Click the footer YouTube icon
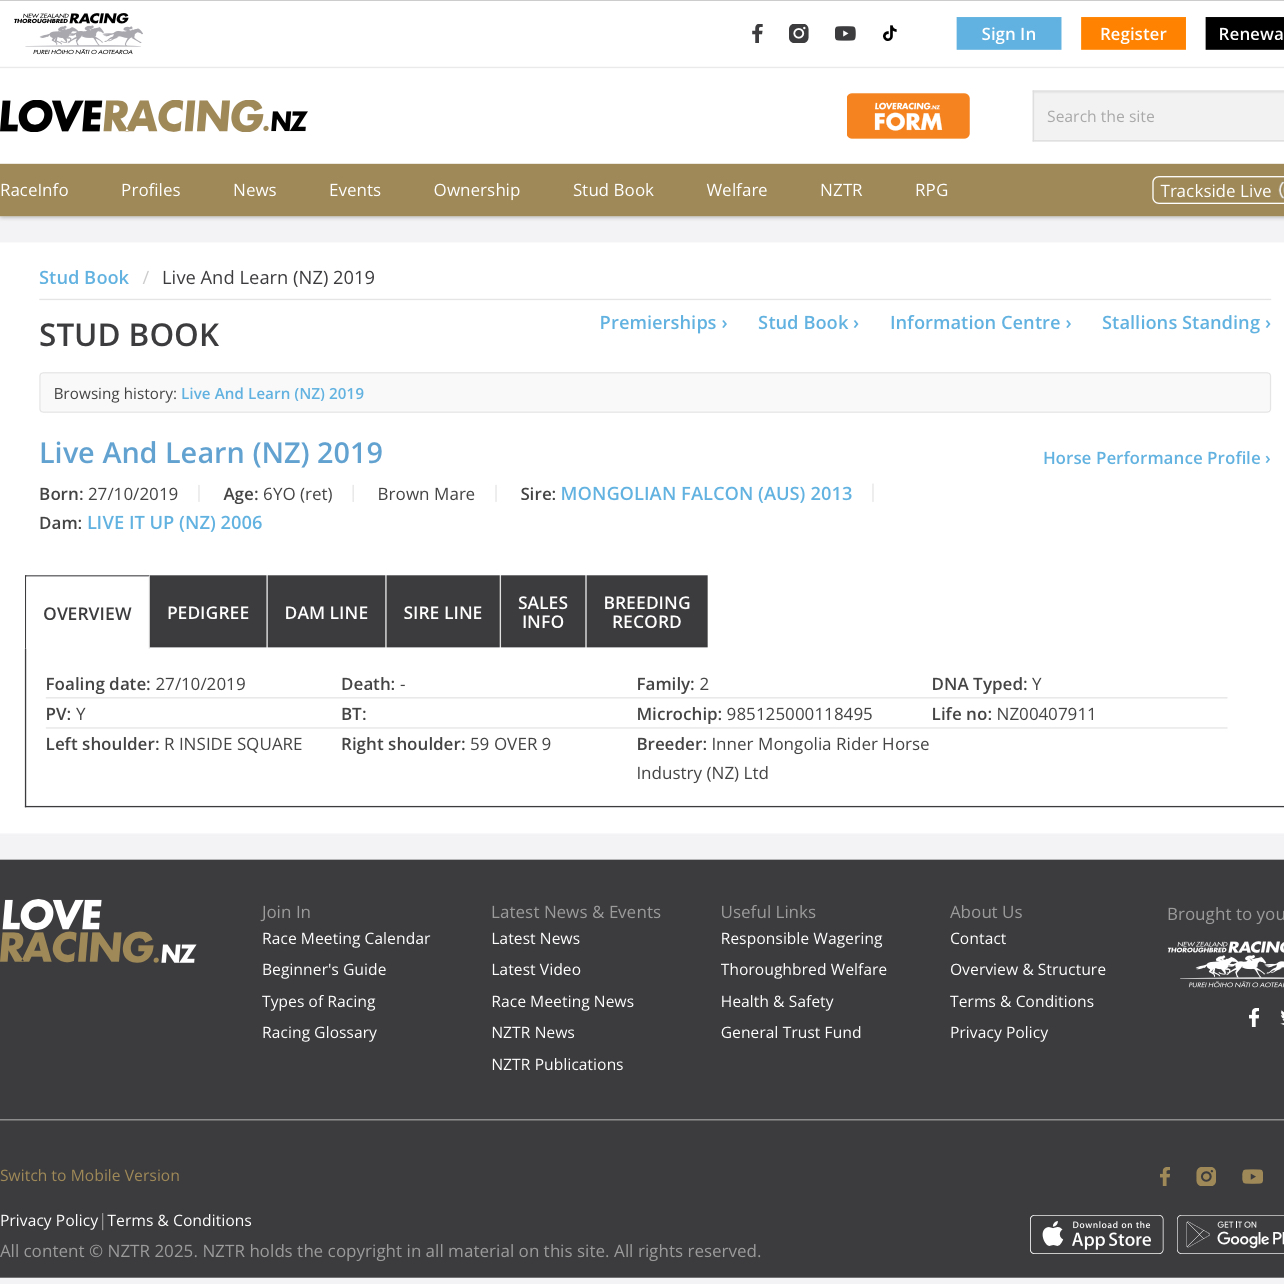This screenshot has width=1284, height=1284. click(1252, 1176)
